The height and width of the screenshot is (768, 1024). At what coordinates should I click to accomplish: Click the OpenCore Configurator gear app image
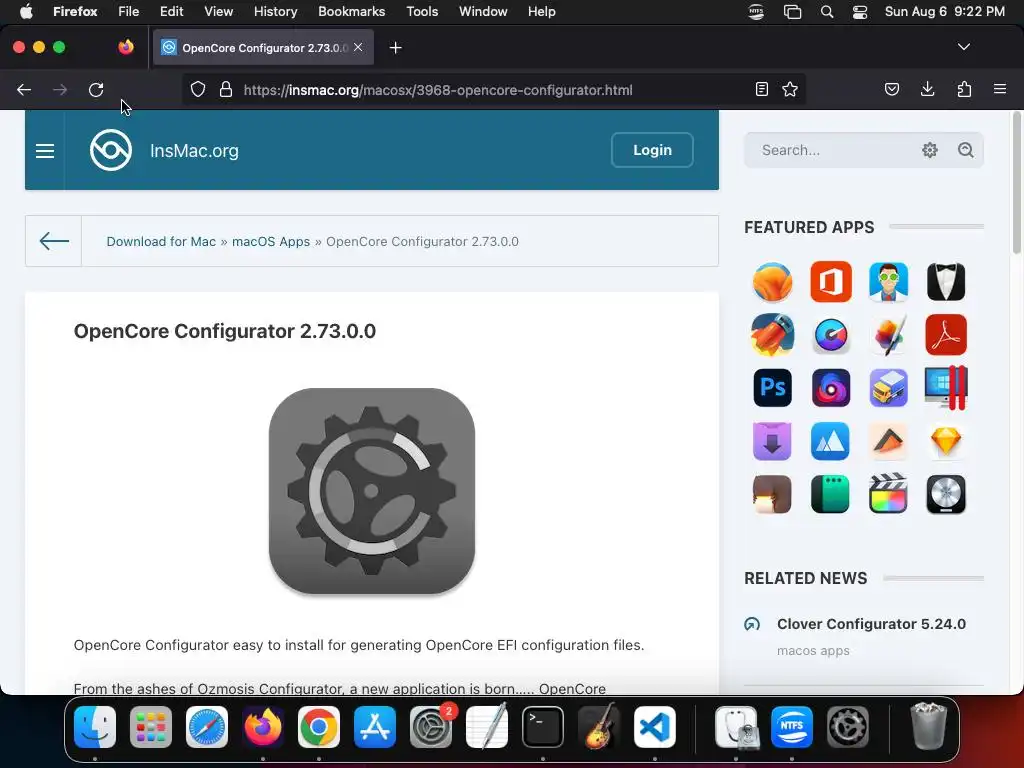pos(372,491)
